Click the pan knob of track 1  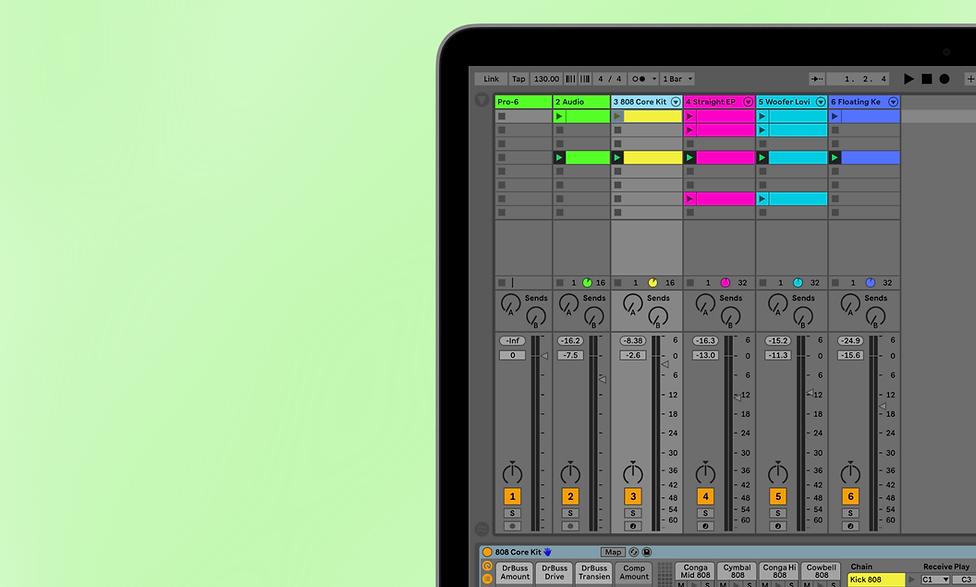coord(512,474)
